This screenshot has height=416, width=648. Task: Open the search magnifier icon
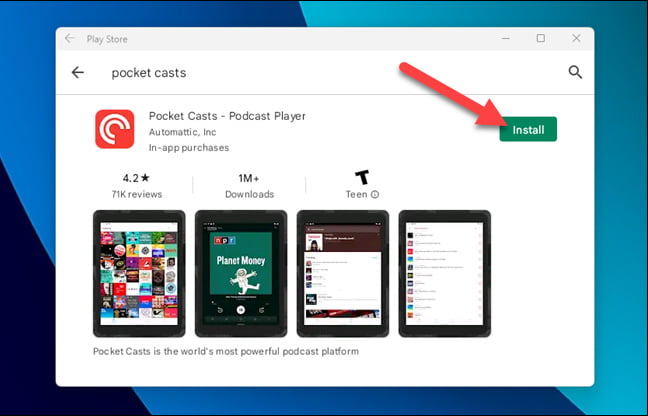[x=575, y=72]
